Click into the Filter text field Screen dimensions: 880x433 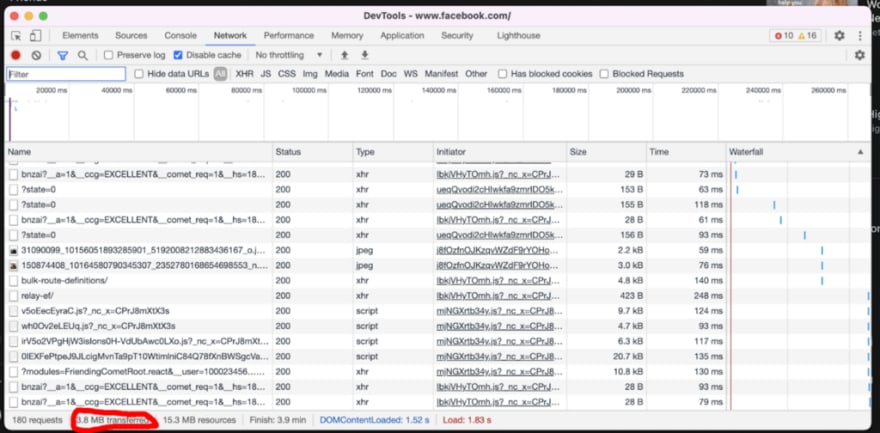point(66,74)
